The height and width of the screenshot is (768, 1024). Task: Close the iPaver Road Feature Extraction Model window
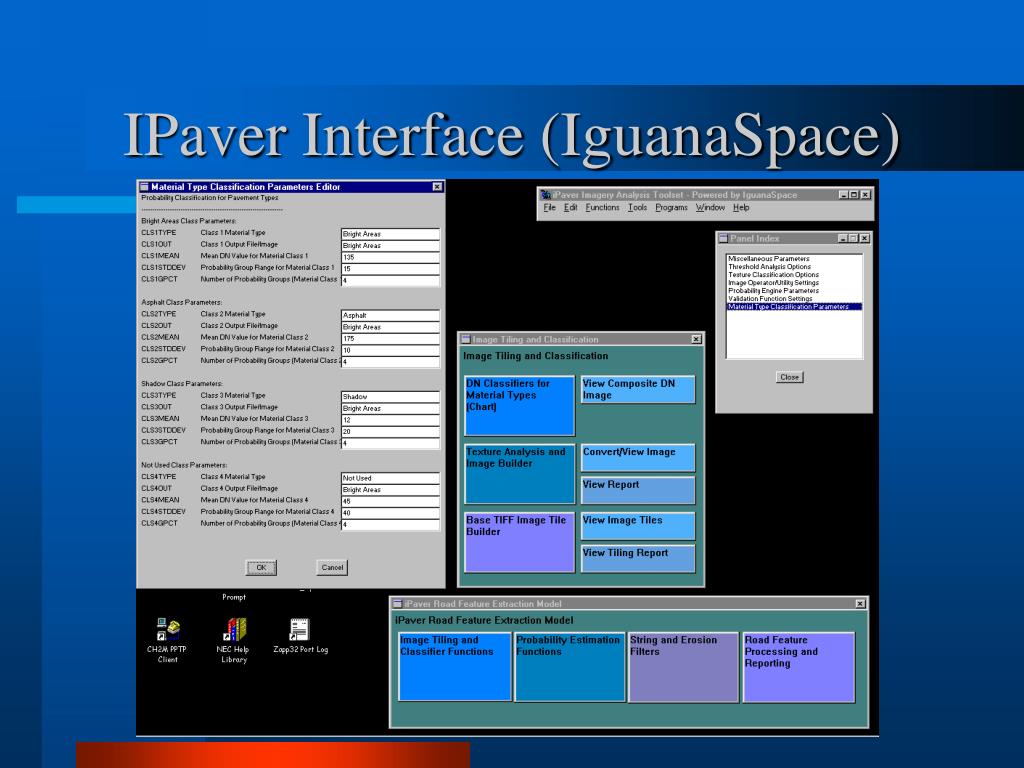tap(860, 603)
